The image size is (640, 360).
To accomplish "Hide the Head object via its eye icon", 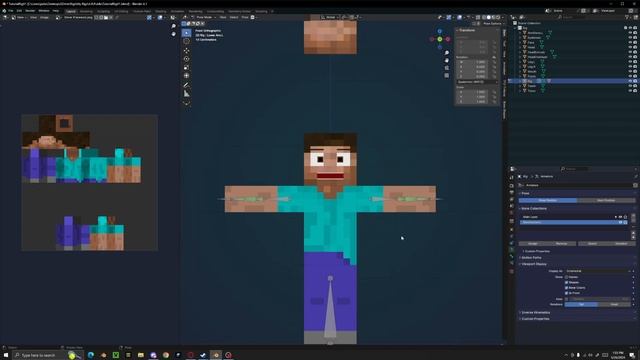I will (630, 47).
